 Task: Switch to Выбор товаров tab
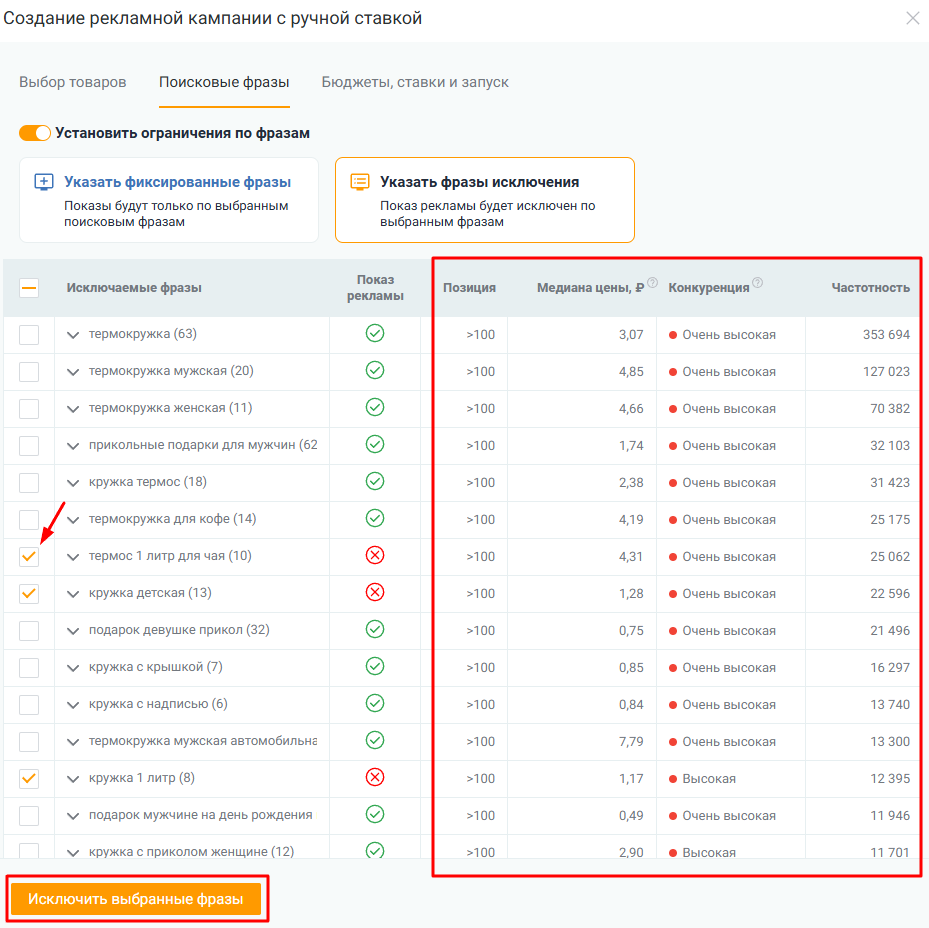coord(73,82)
